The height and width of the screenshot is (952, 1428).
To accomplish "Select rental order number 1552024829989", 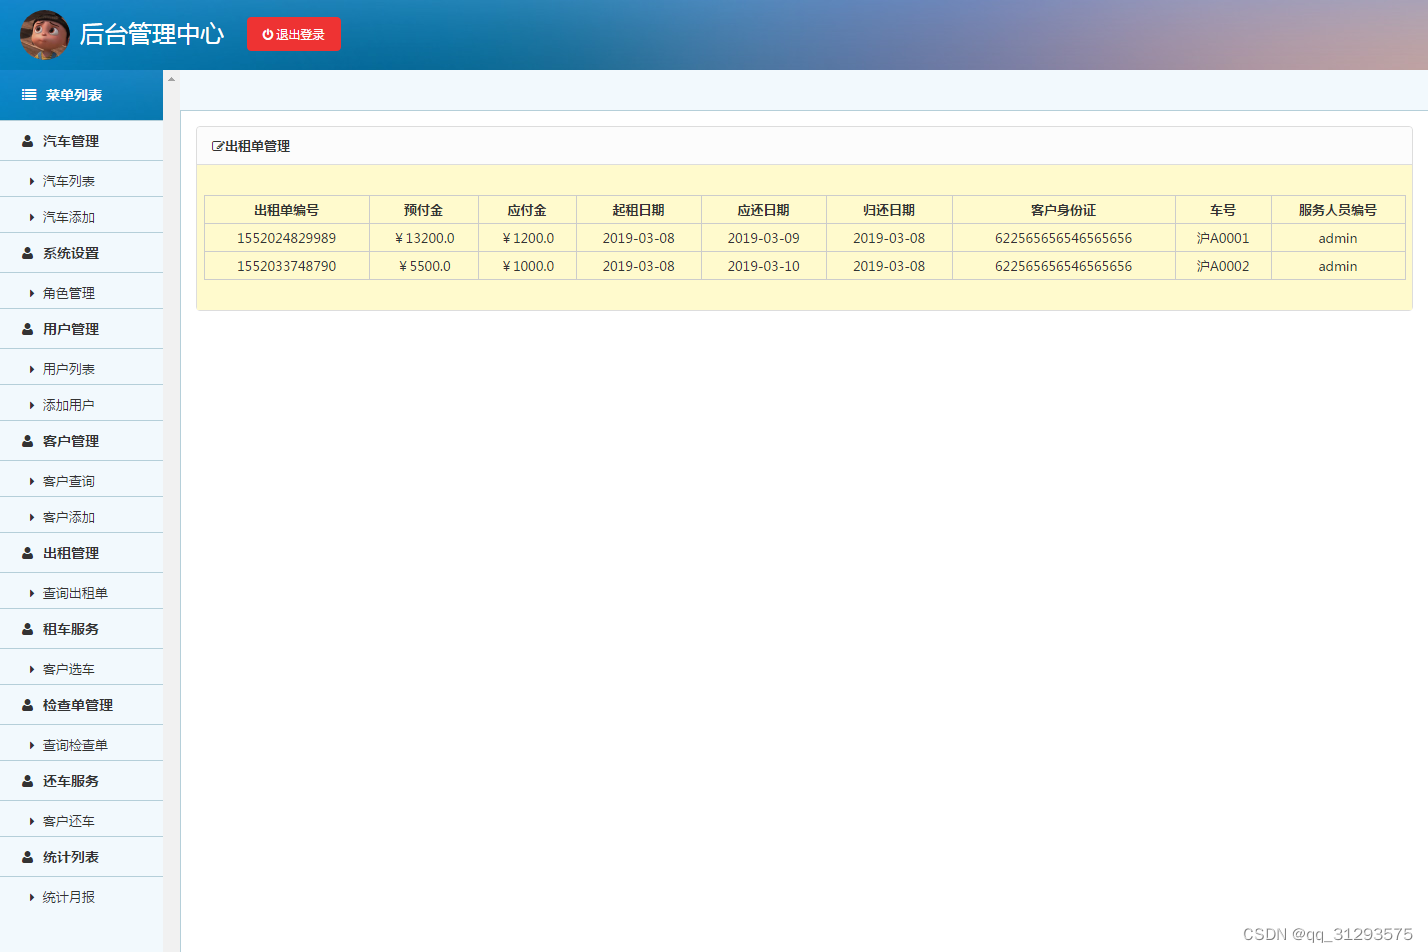I will coord(287,238).
